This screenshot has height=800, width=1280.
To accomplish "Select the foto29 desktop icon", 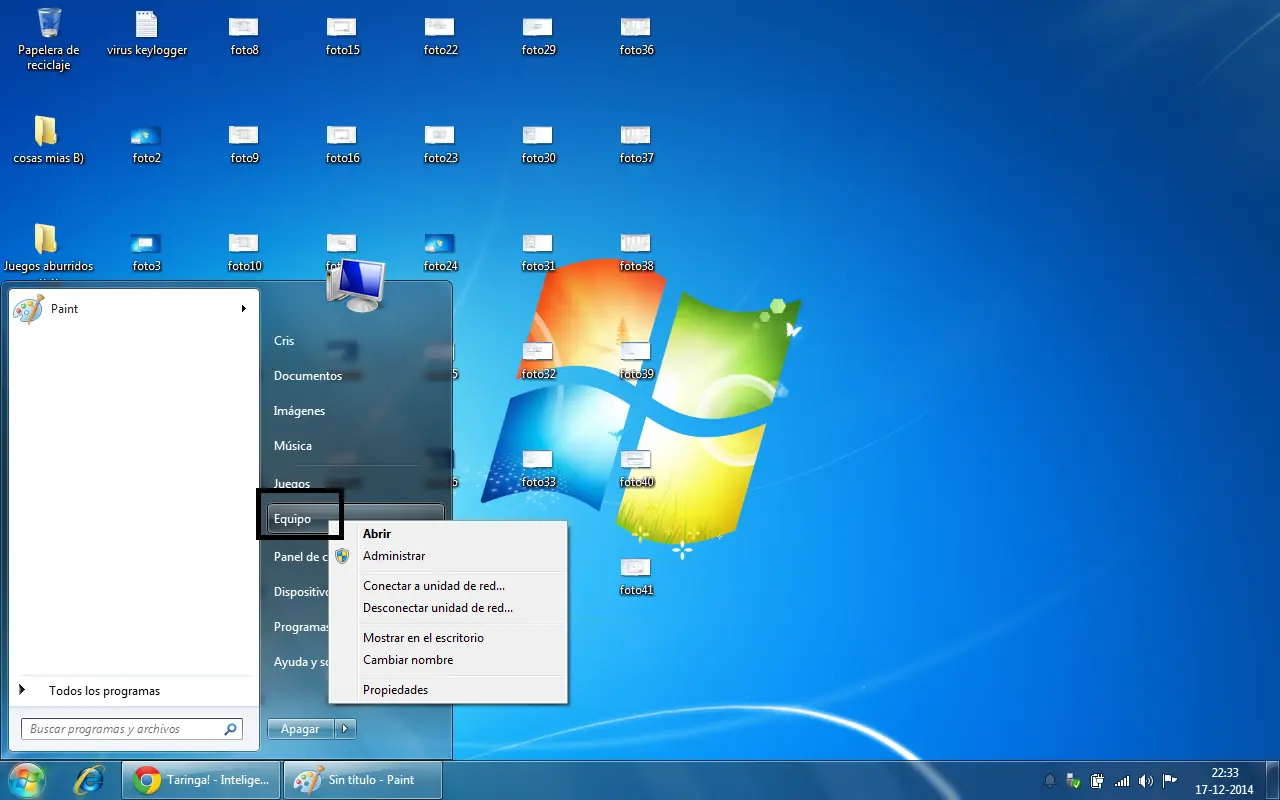I will [x=538, y=35].
